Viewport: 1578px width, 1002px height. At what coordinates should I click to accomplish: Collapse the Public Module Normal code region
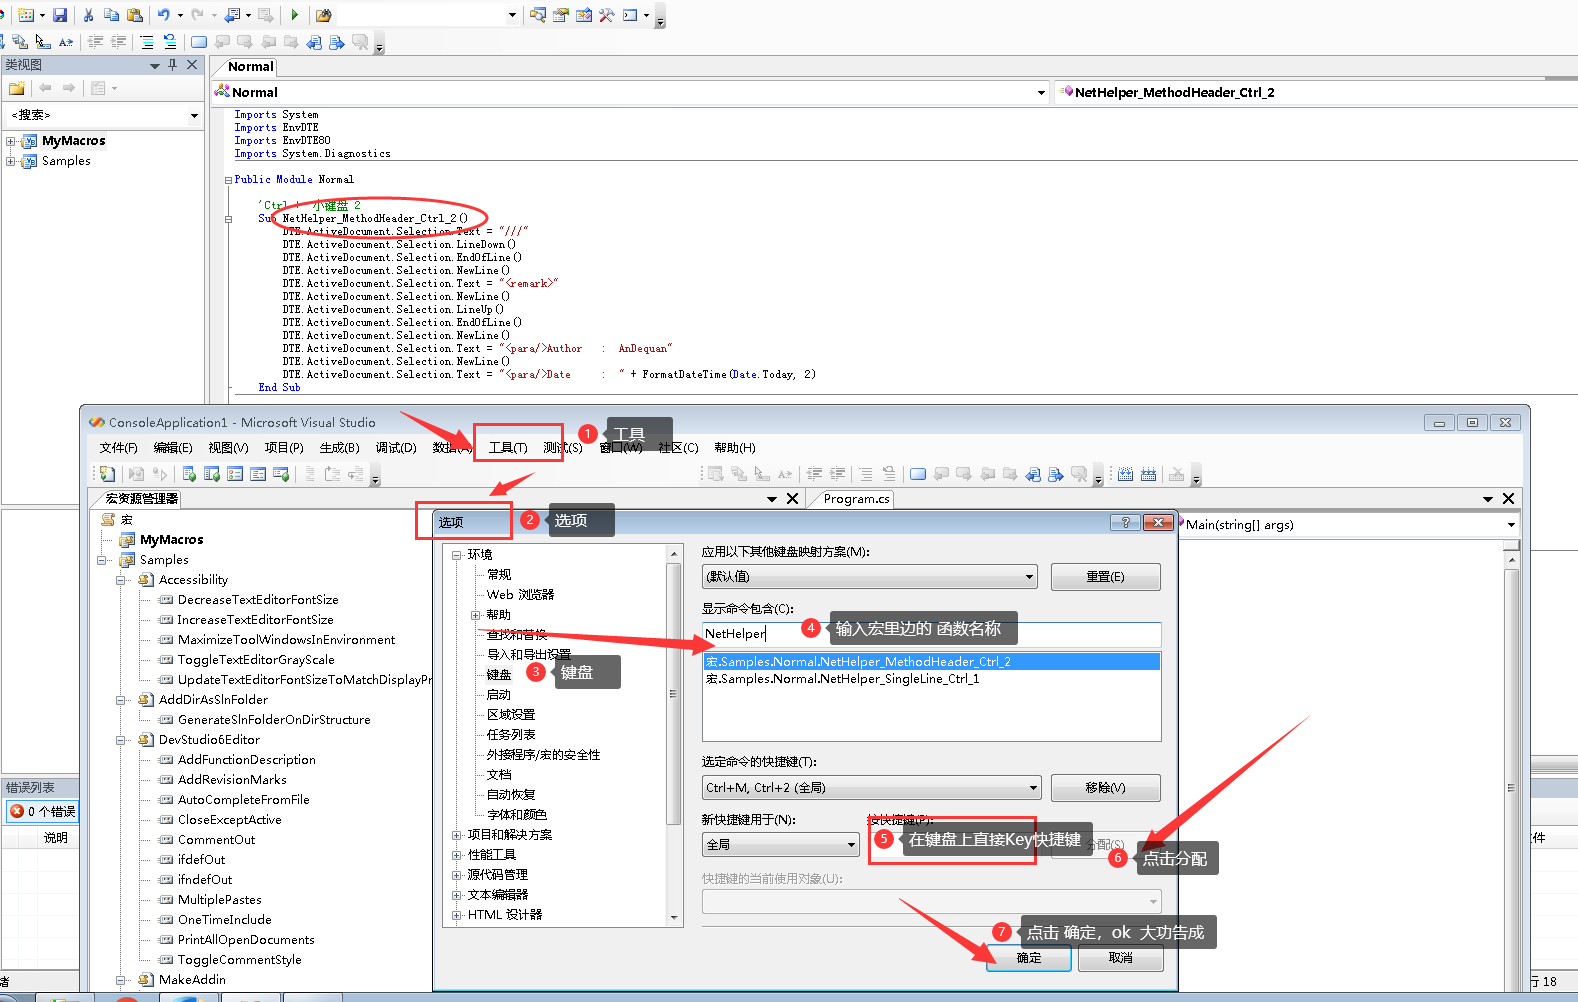(x=228, y=180)
